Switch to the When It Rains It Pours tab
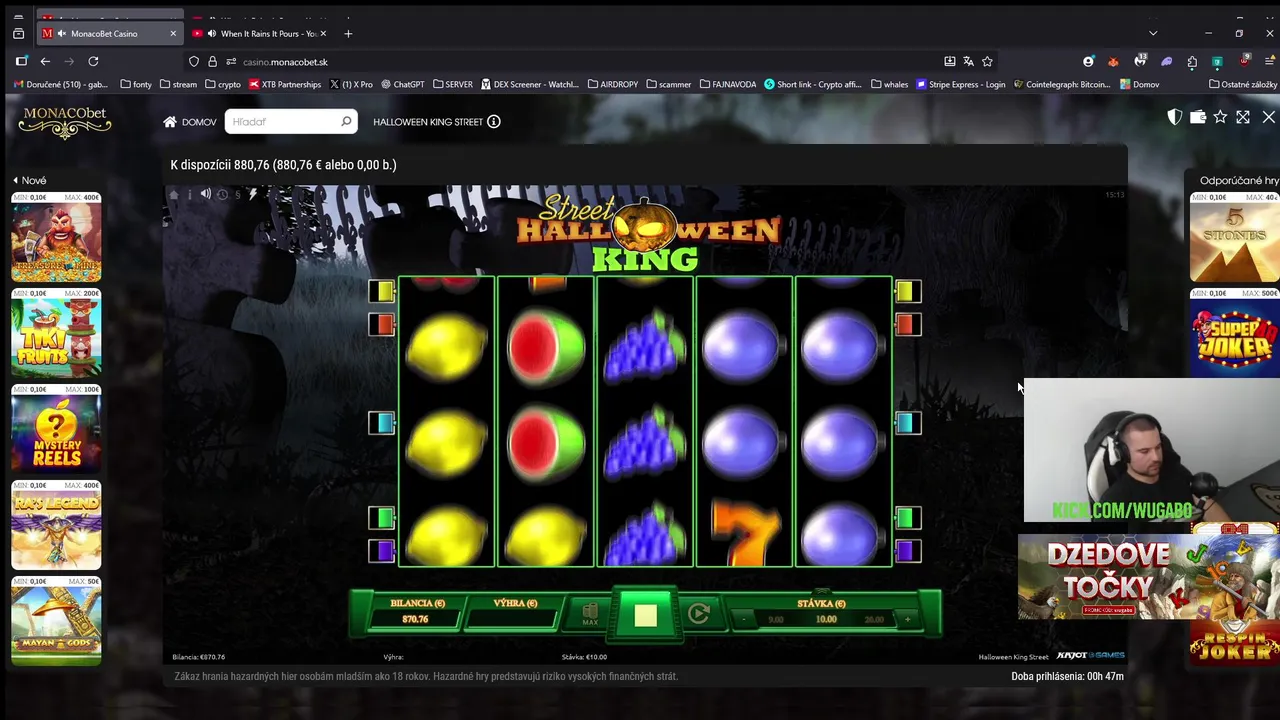The image size is (1280, 720). click(x=260, y=34)
